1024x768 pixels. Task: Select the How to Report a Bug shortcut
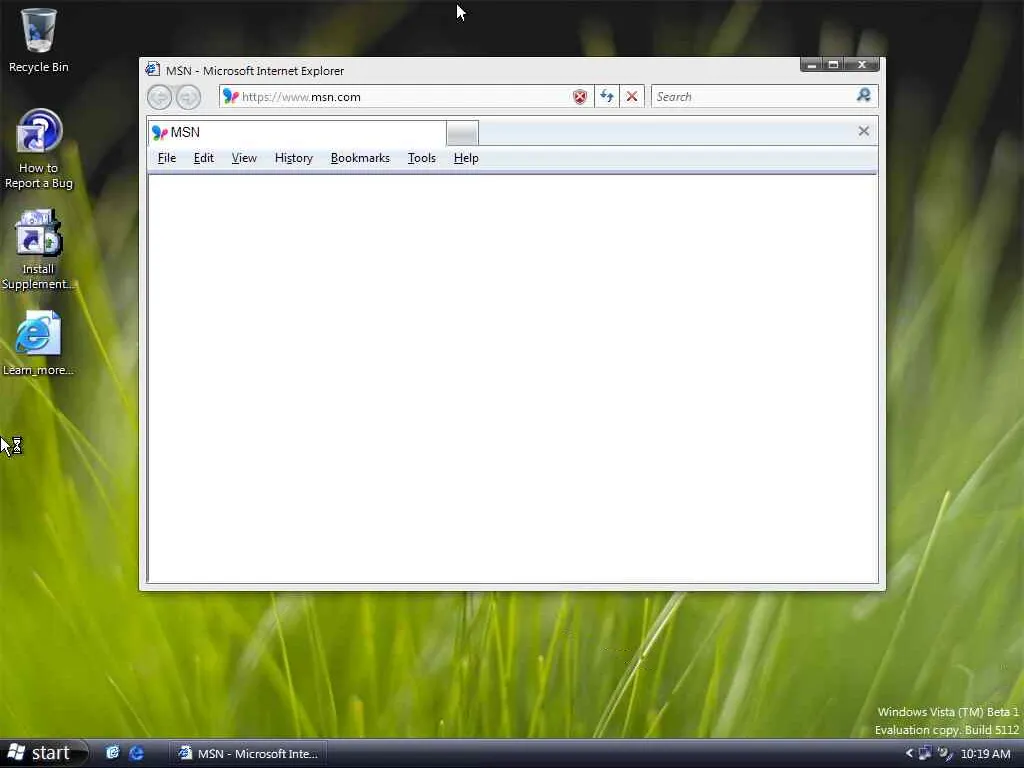(39, 150)
